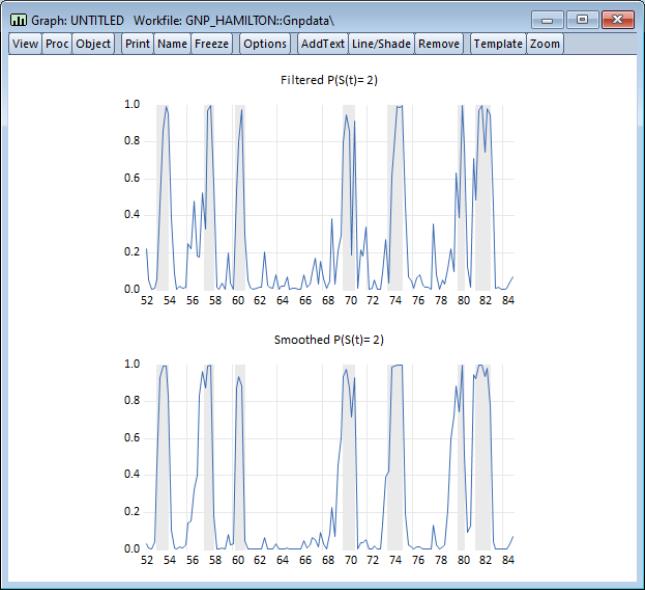Close the graph window
Screen dimensions: 645x590
(616, 19)
